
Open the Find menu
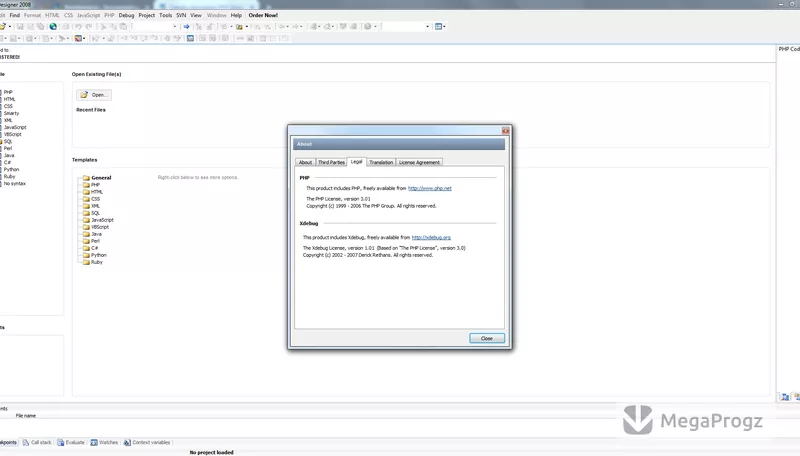point(15,15)
